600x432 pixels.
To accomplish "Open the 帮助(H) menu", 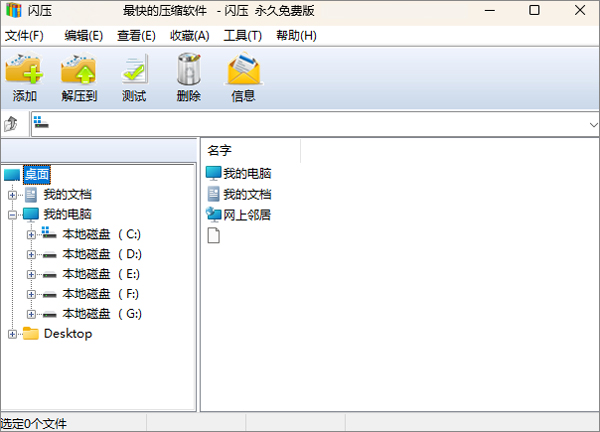I will tap(296, 36).
